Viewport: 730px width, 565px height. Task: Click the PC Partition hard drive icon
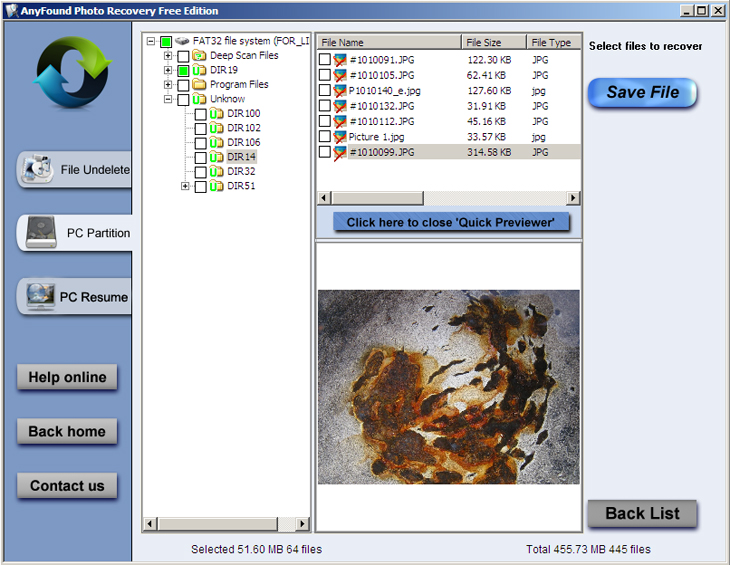[x=41, y=232]
